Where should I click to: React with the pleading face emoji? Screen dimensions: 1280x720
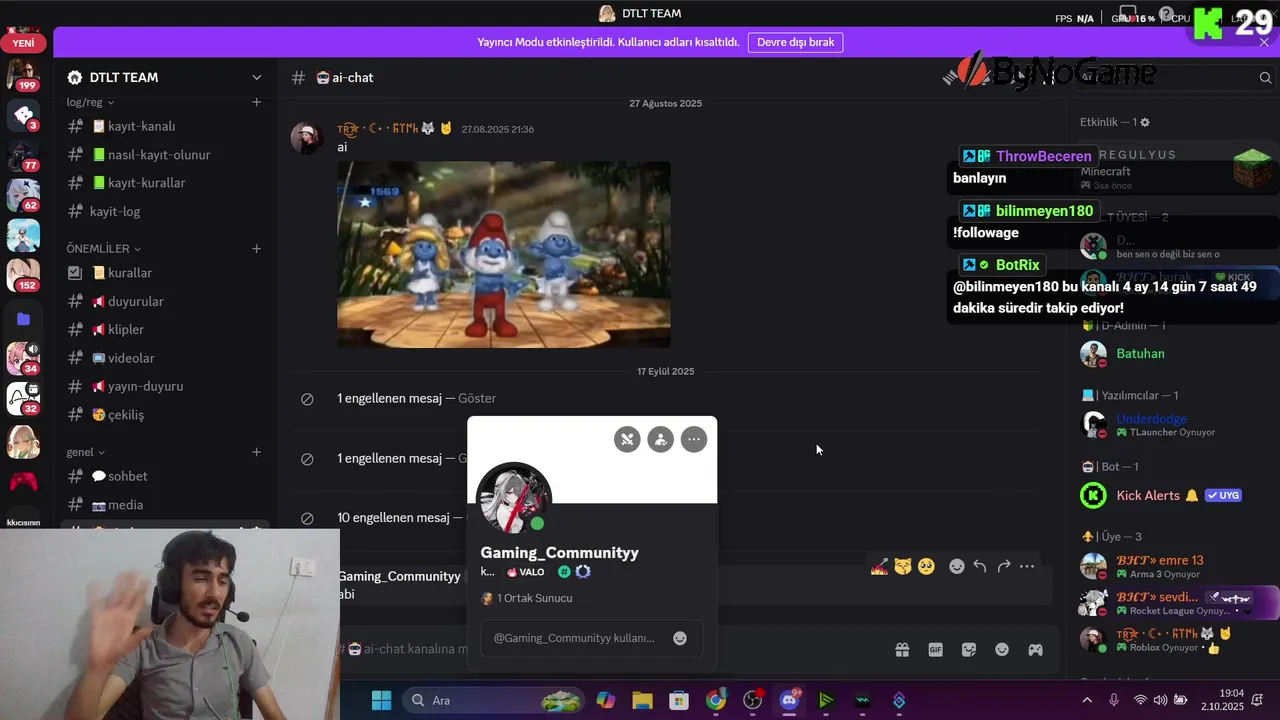927,567
